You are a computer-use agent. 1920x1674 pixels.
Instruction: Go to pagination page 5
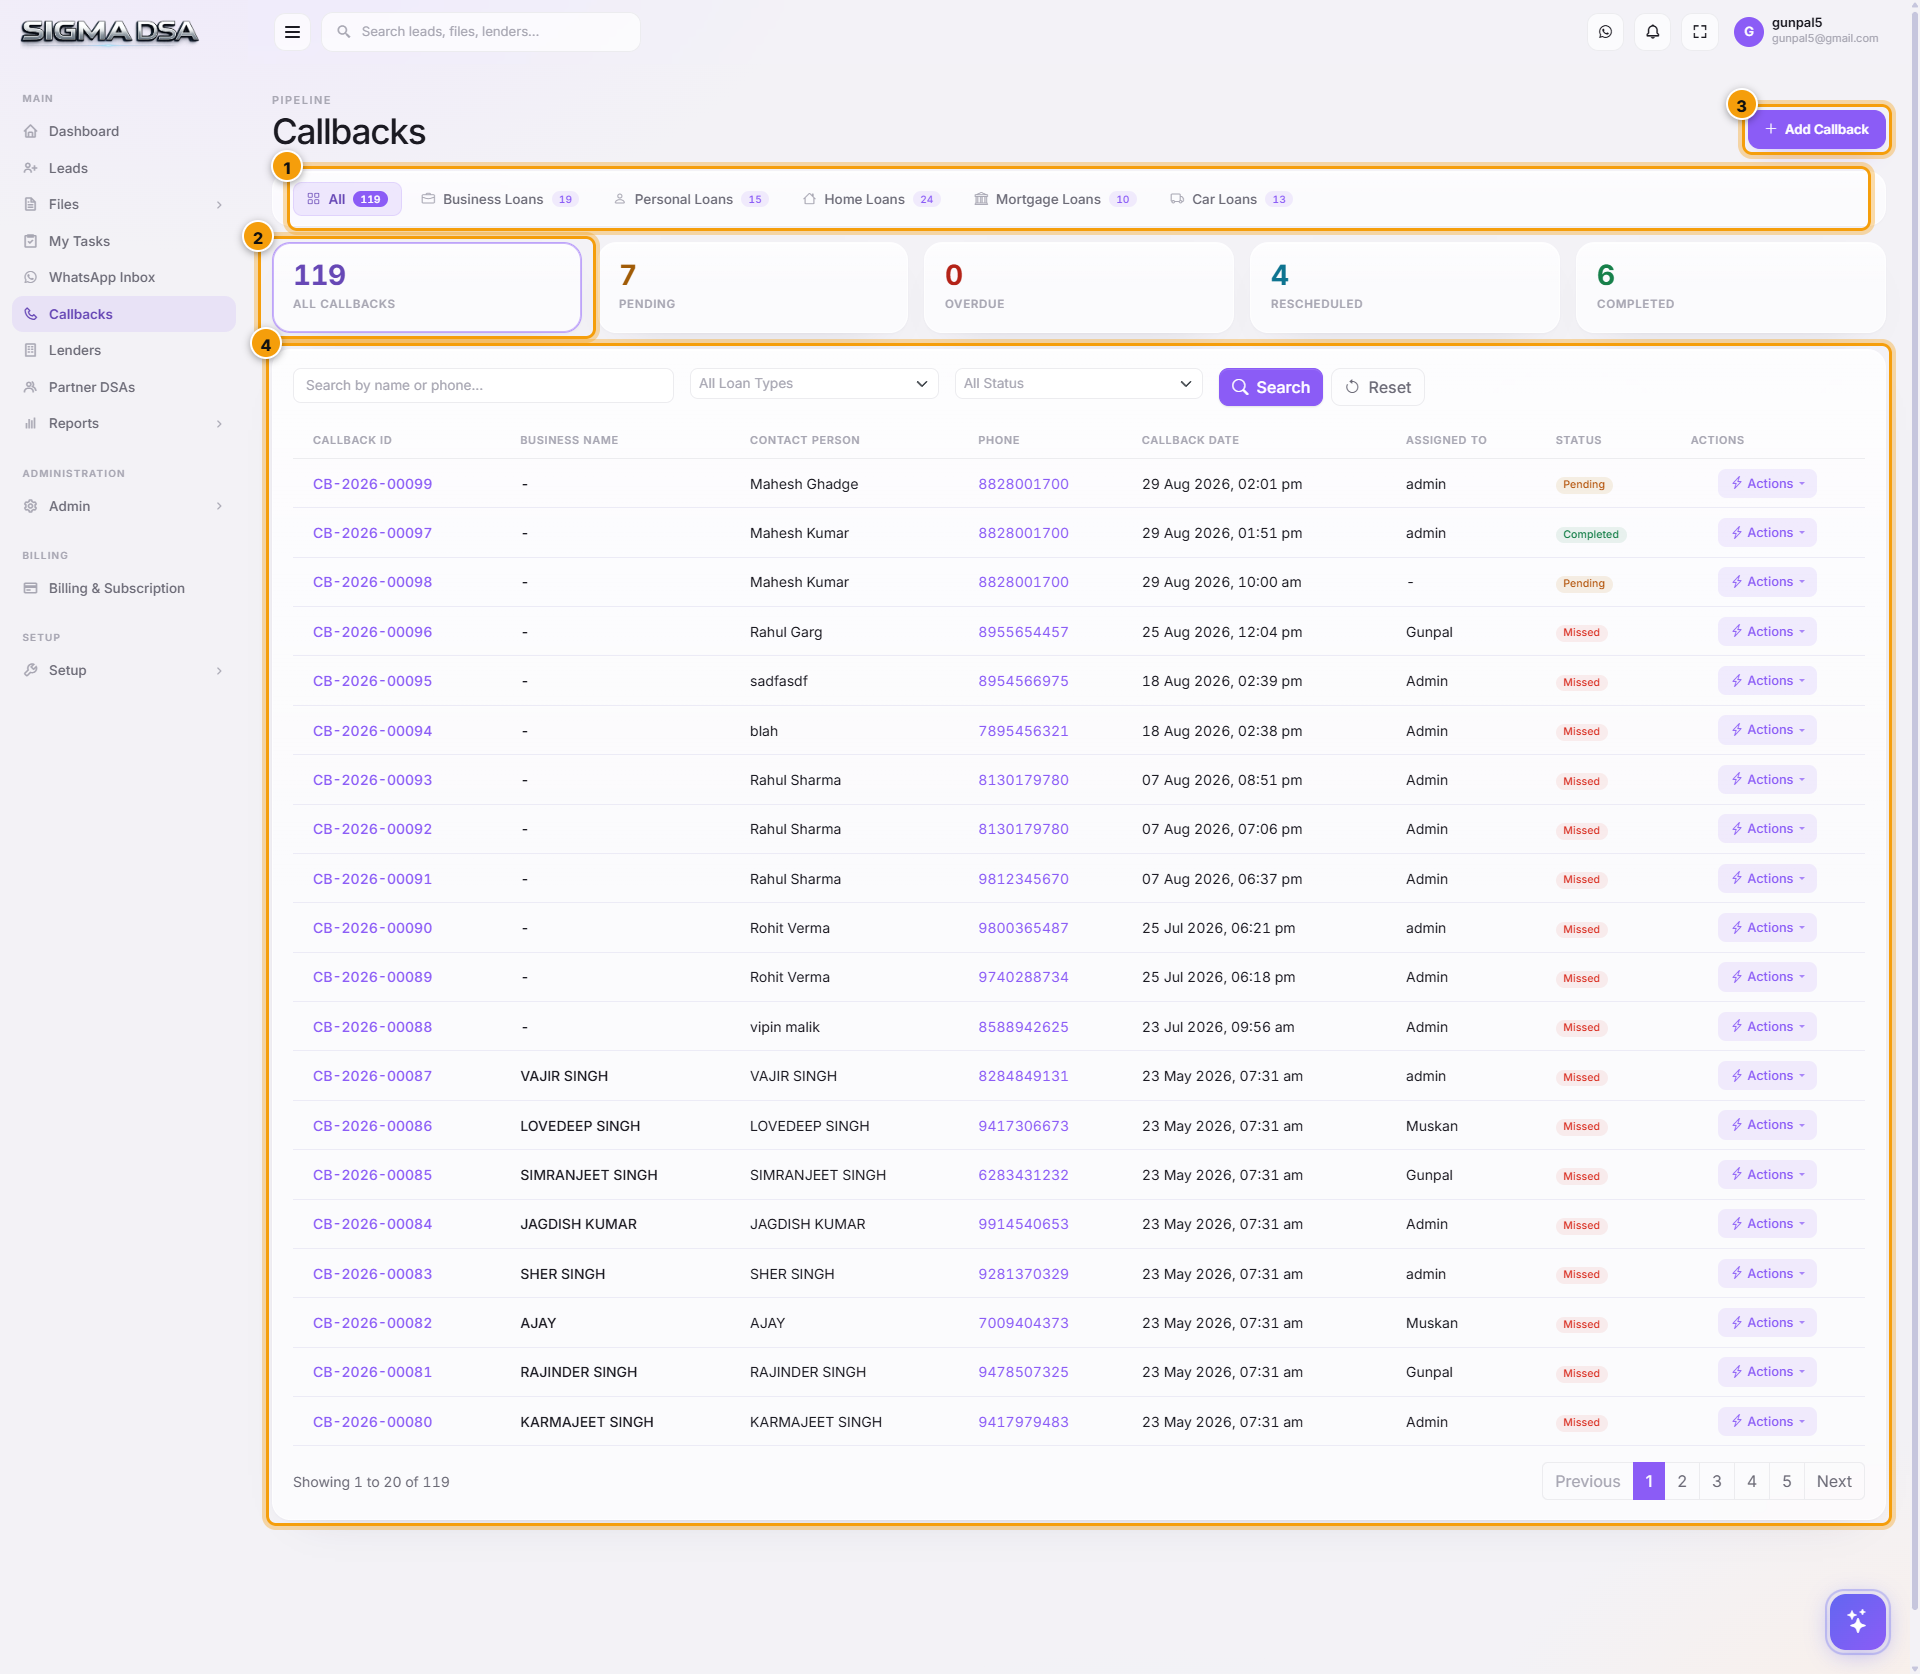point(1787,1481)
